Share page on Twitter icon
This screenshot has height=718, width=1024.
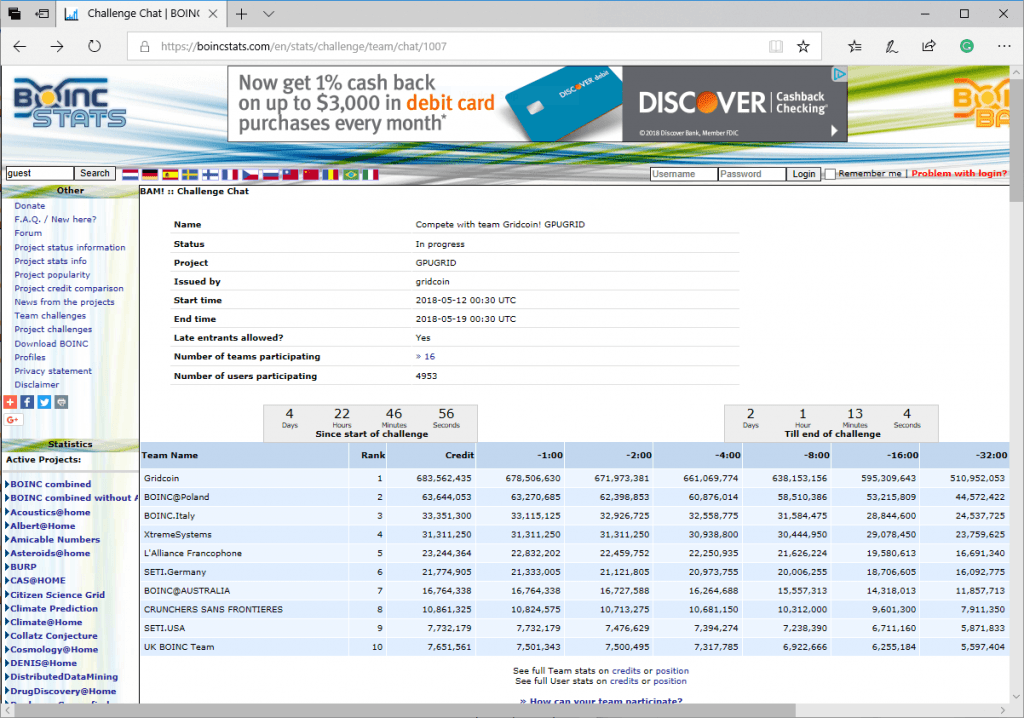click(x=44, y=402)
